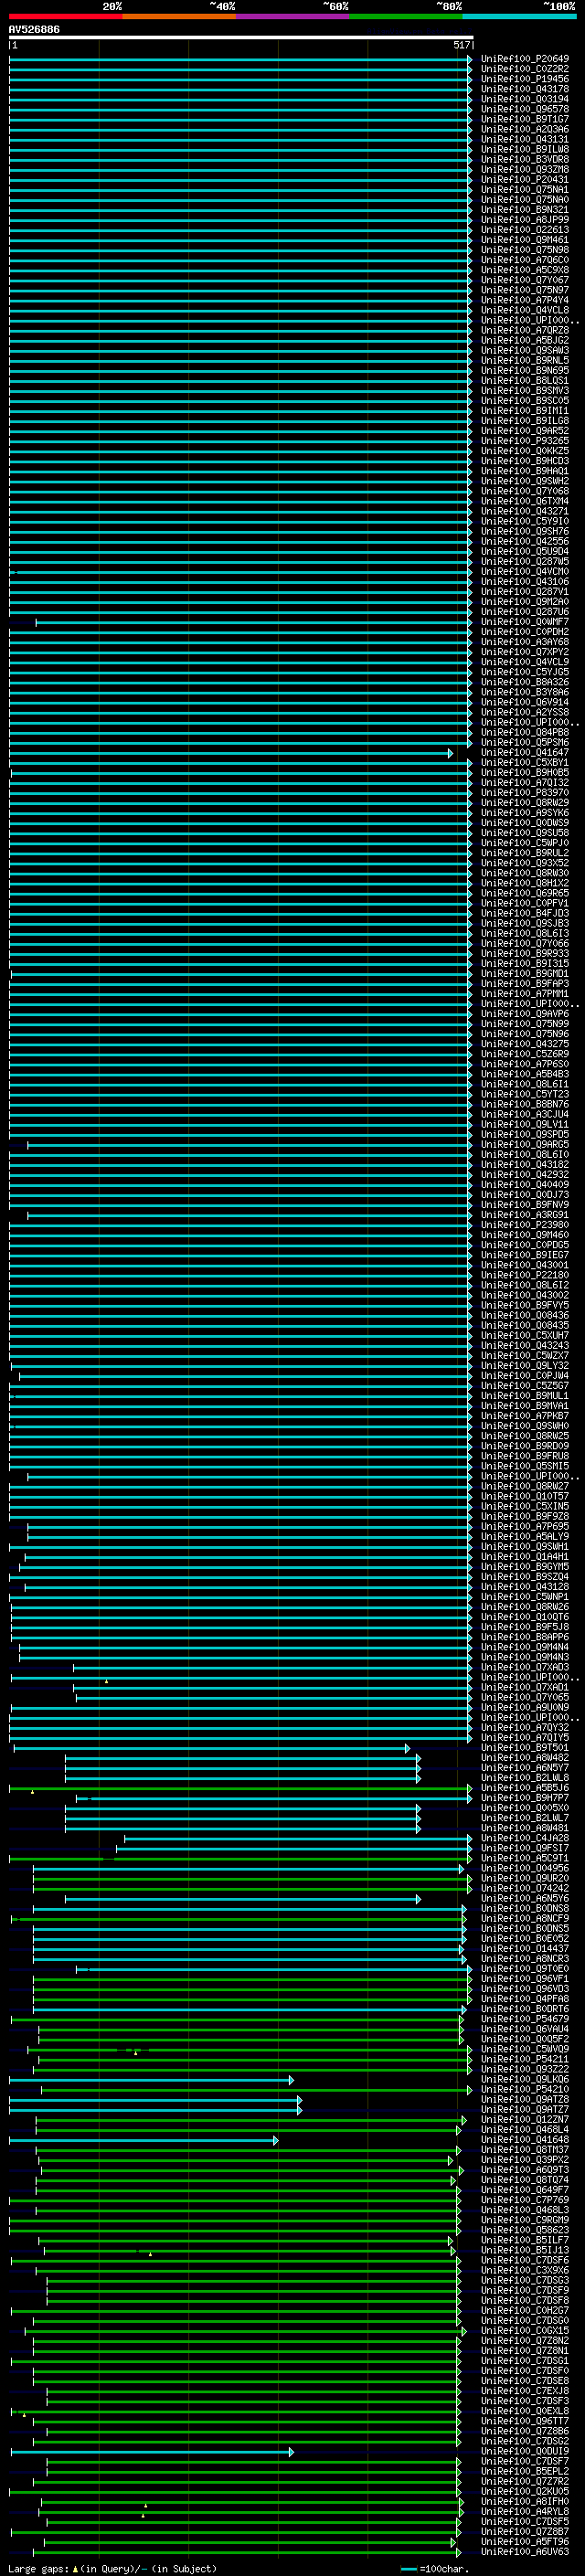The width and height of the screenshot is (585, 2576).
Task: Select label UniRef100_O22613
Action: (x=524, y=229)
